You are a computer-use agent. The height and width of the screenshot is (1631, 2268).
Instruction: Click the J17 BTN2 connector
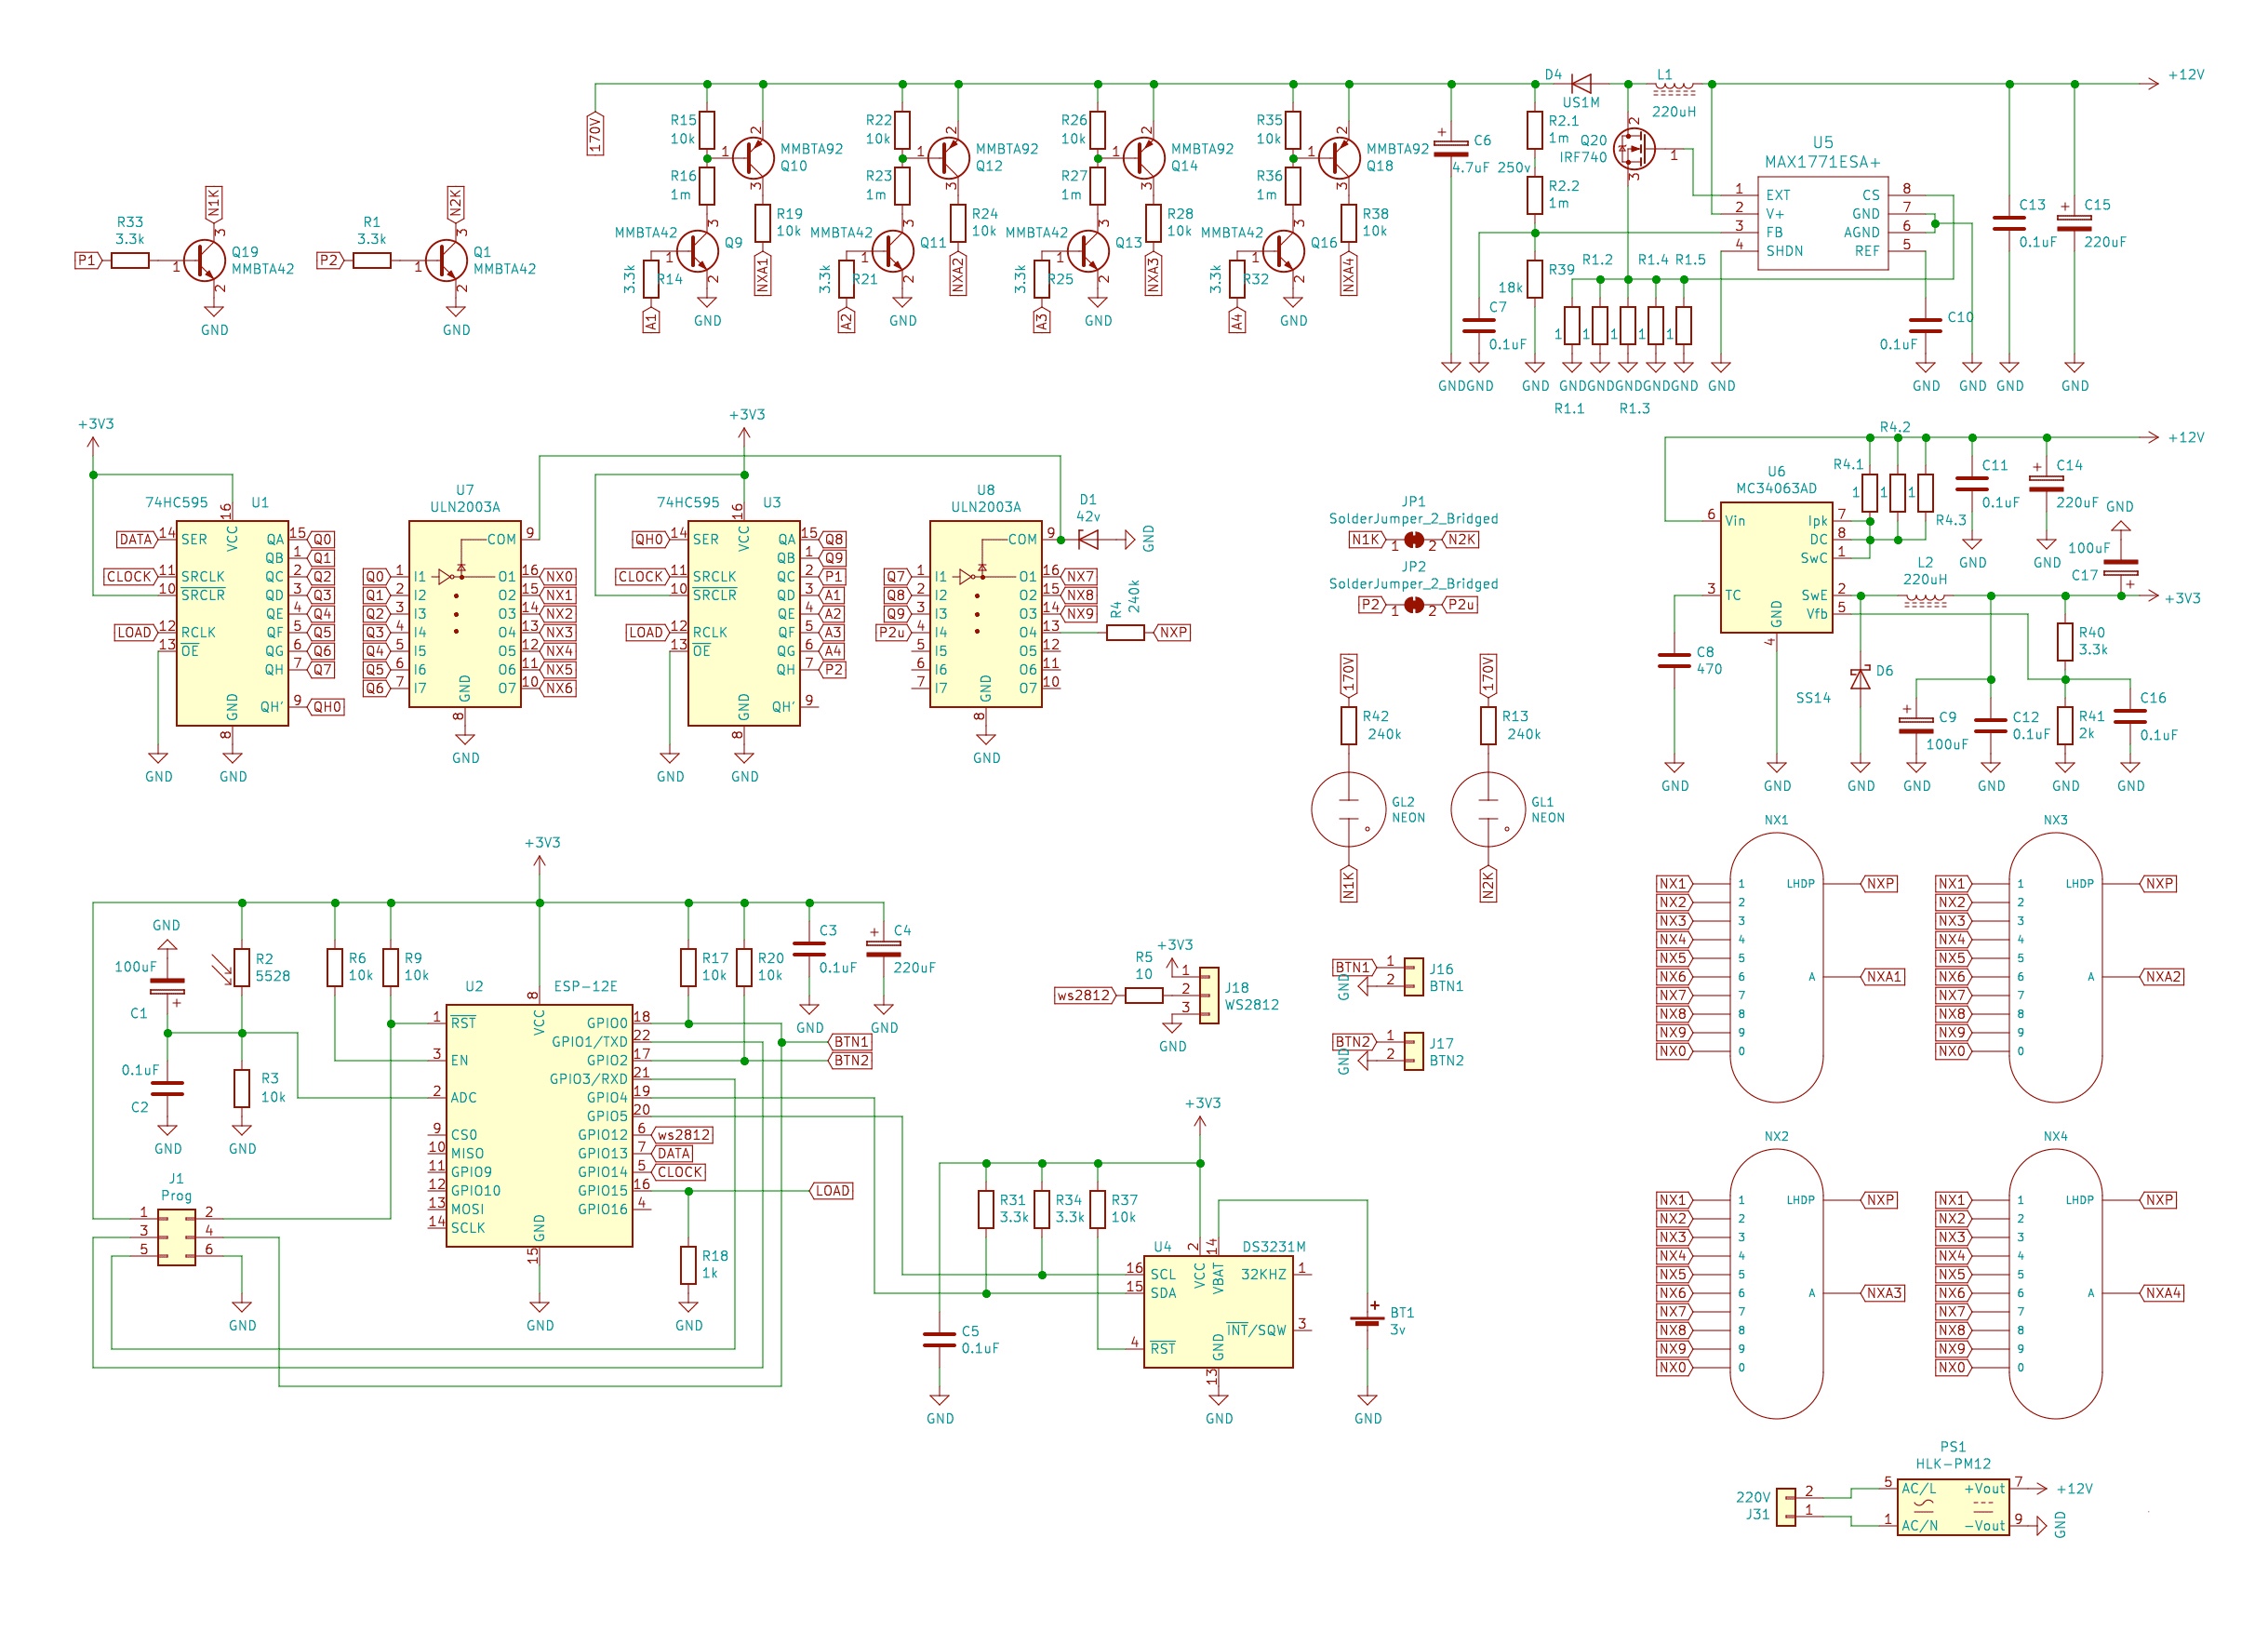pyautogui.click(x=1413, y=1051)
